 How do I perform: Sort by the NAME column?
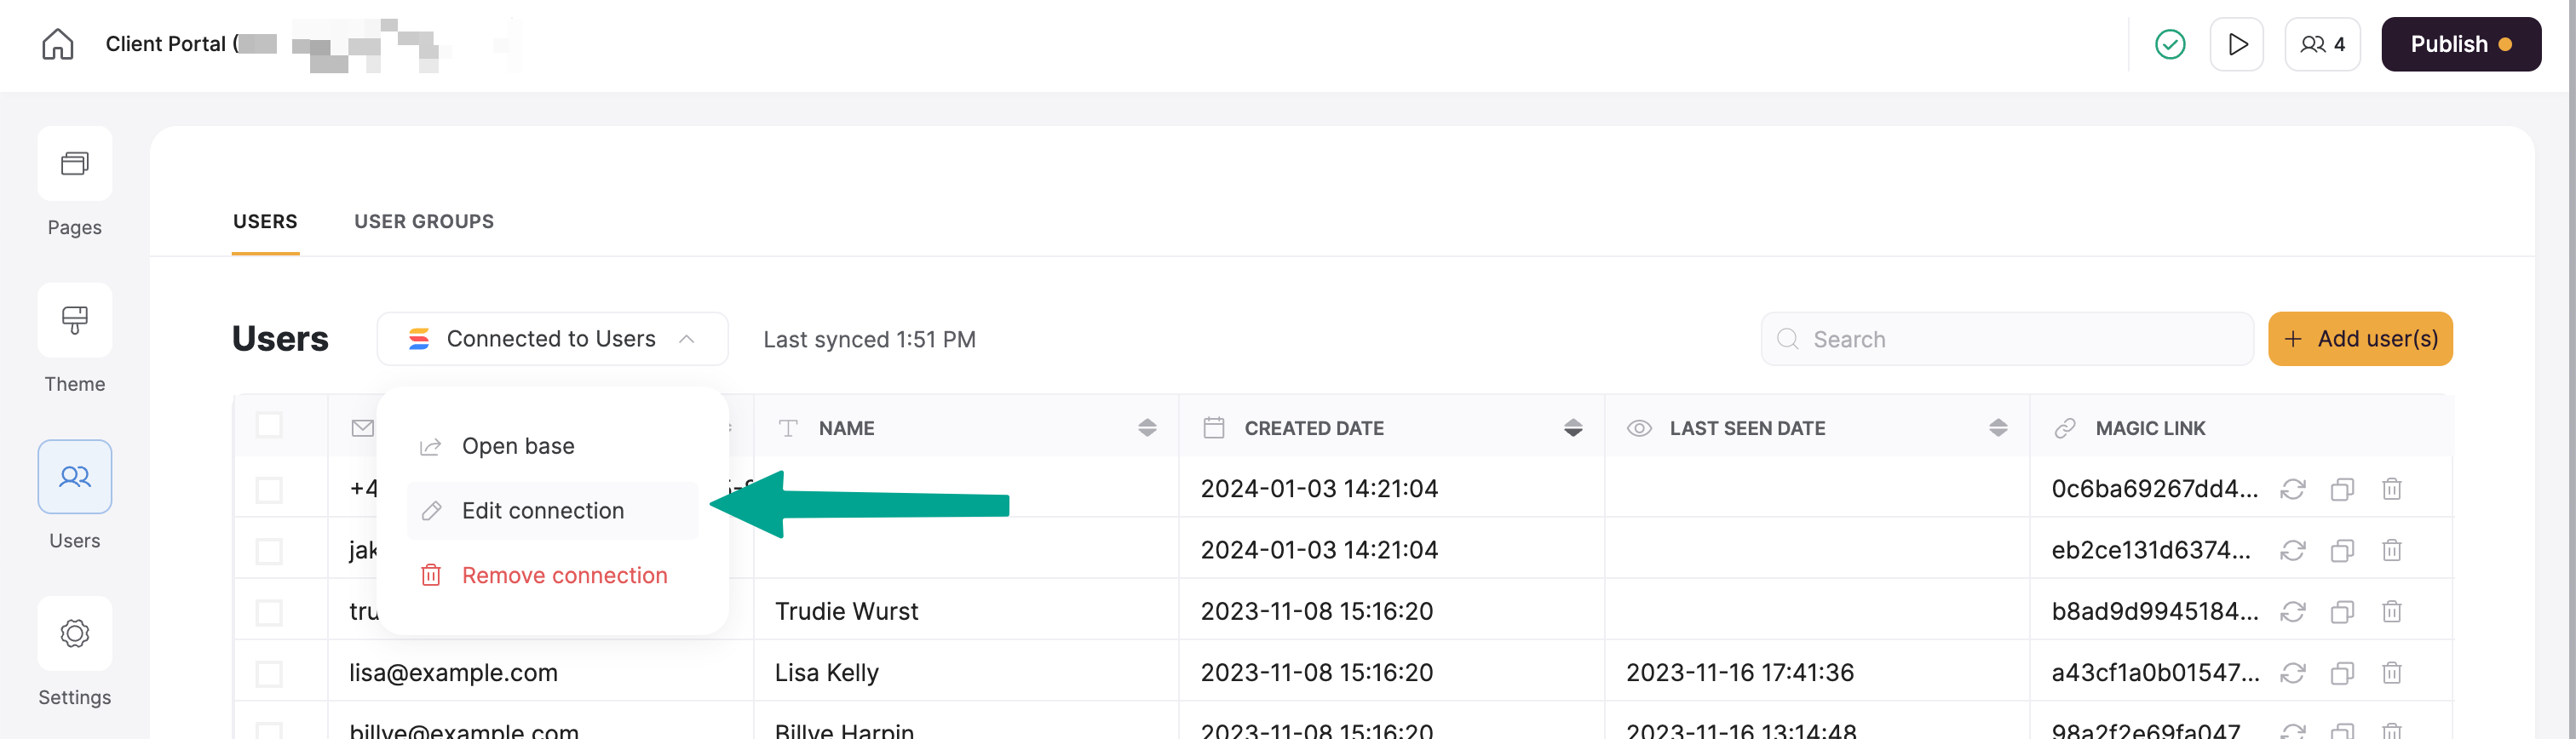tap(1147, 428)
